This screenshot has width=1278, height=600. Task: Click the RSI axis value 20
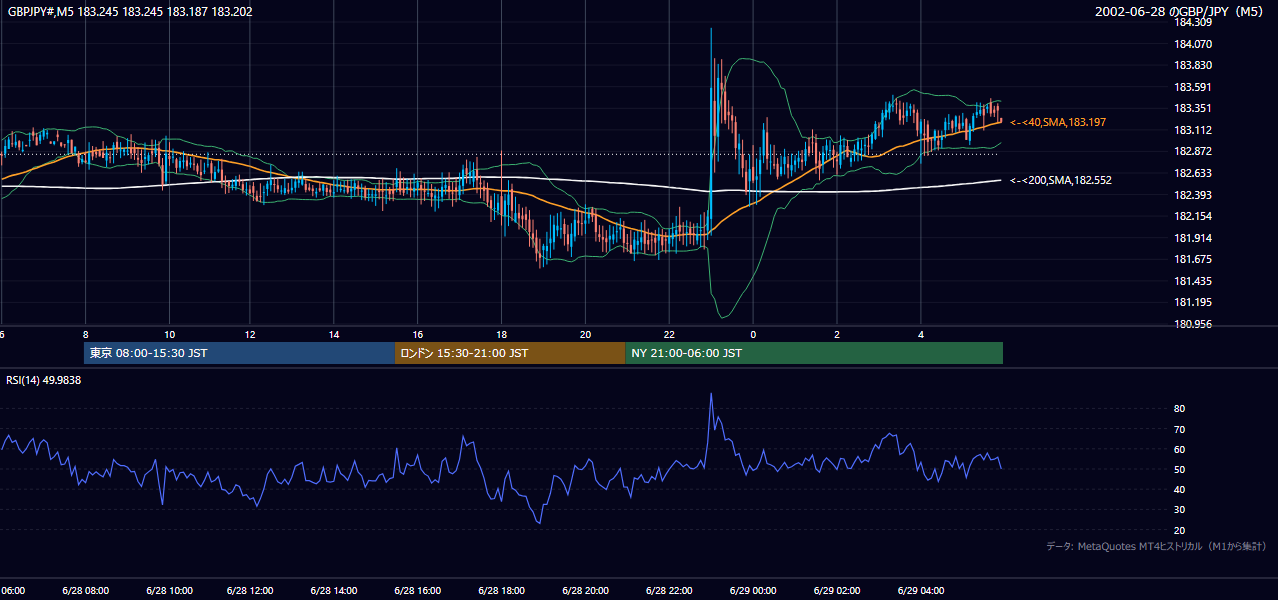(x=1180, y=530)
